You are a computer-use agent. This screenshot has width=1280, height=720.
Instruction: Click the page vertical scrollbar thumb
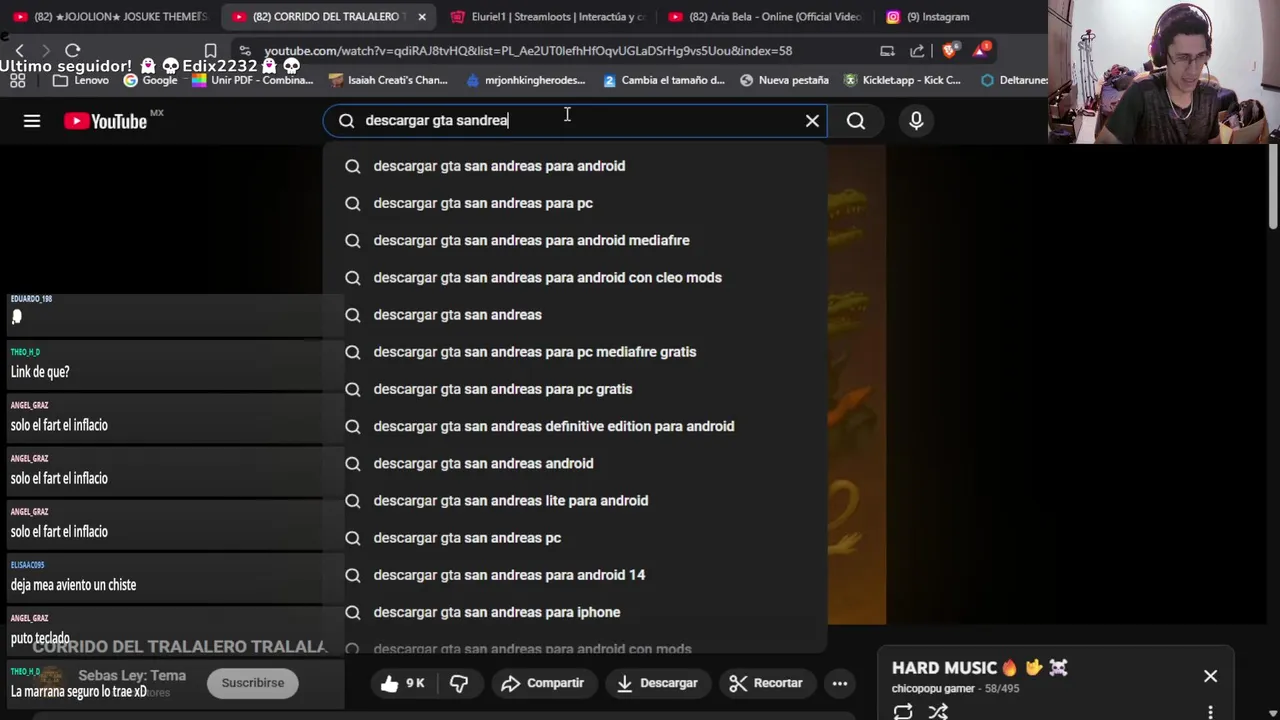(x=1273, y=187)
